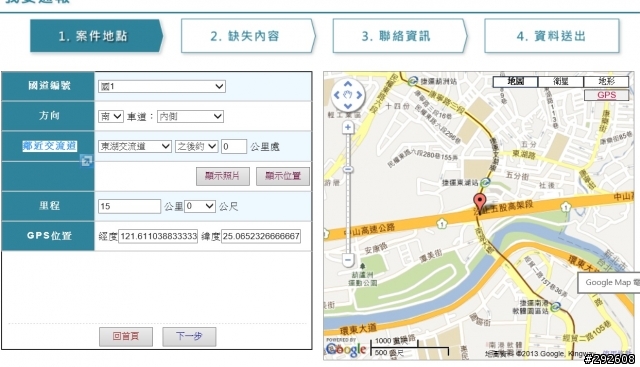640x367 pixels.
Task: Switch map to 衛星 view
Action: click(561, 82)
